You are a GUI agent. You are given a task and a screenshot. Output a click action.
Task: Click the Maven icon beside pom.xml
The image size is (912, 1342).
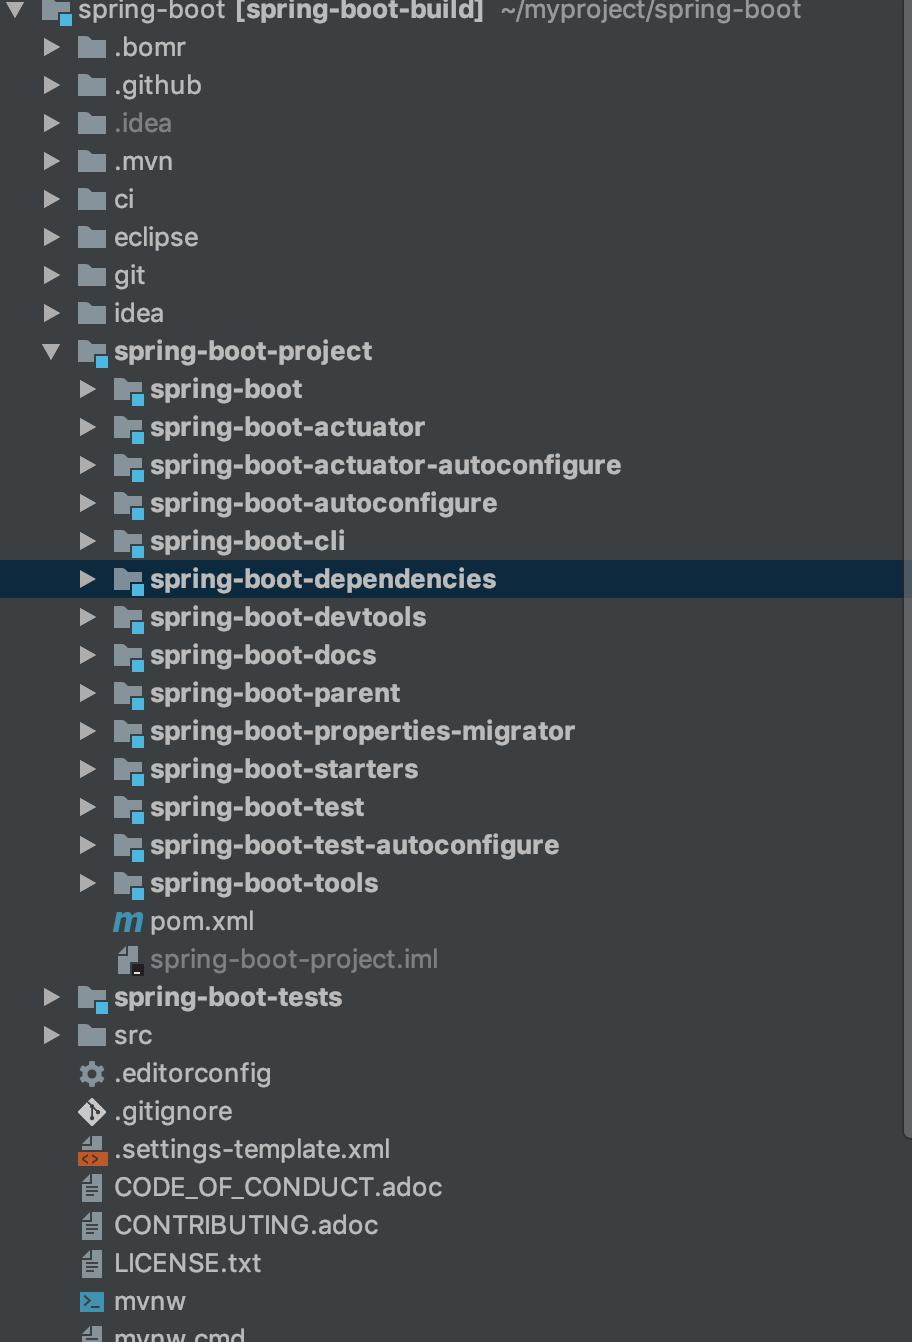click(x=128, y=921)
